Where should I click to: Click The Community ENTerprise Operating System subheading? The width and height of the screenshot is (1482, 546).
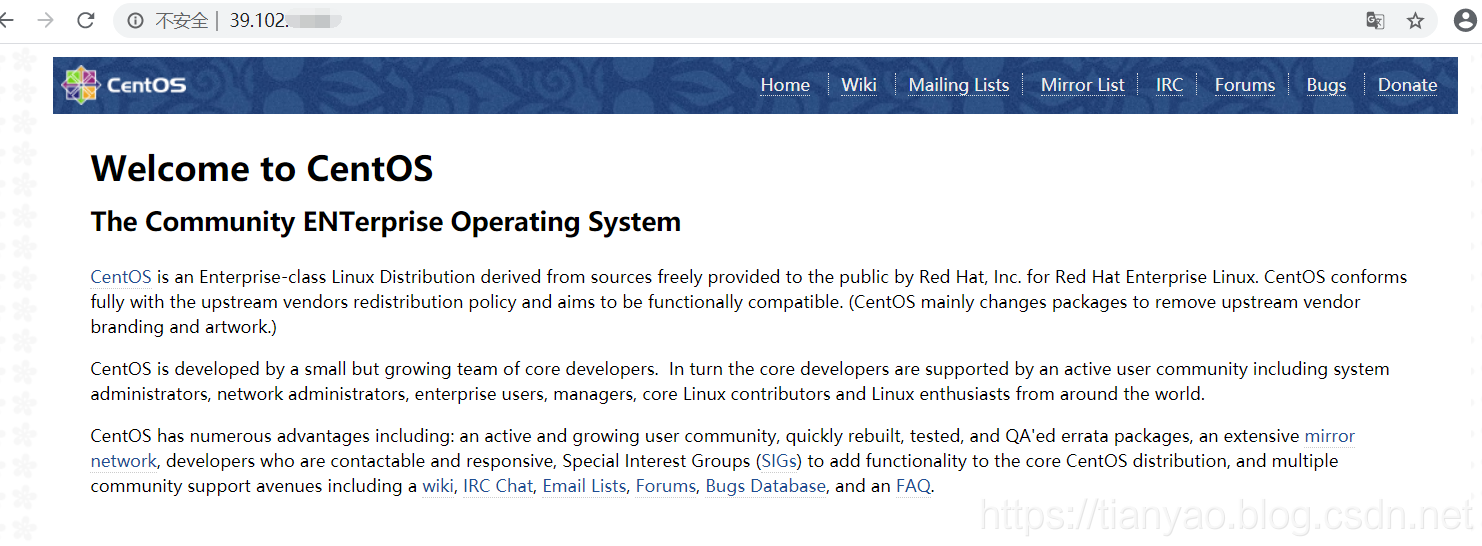pyautogui.click(x=386, y=222)
